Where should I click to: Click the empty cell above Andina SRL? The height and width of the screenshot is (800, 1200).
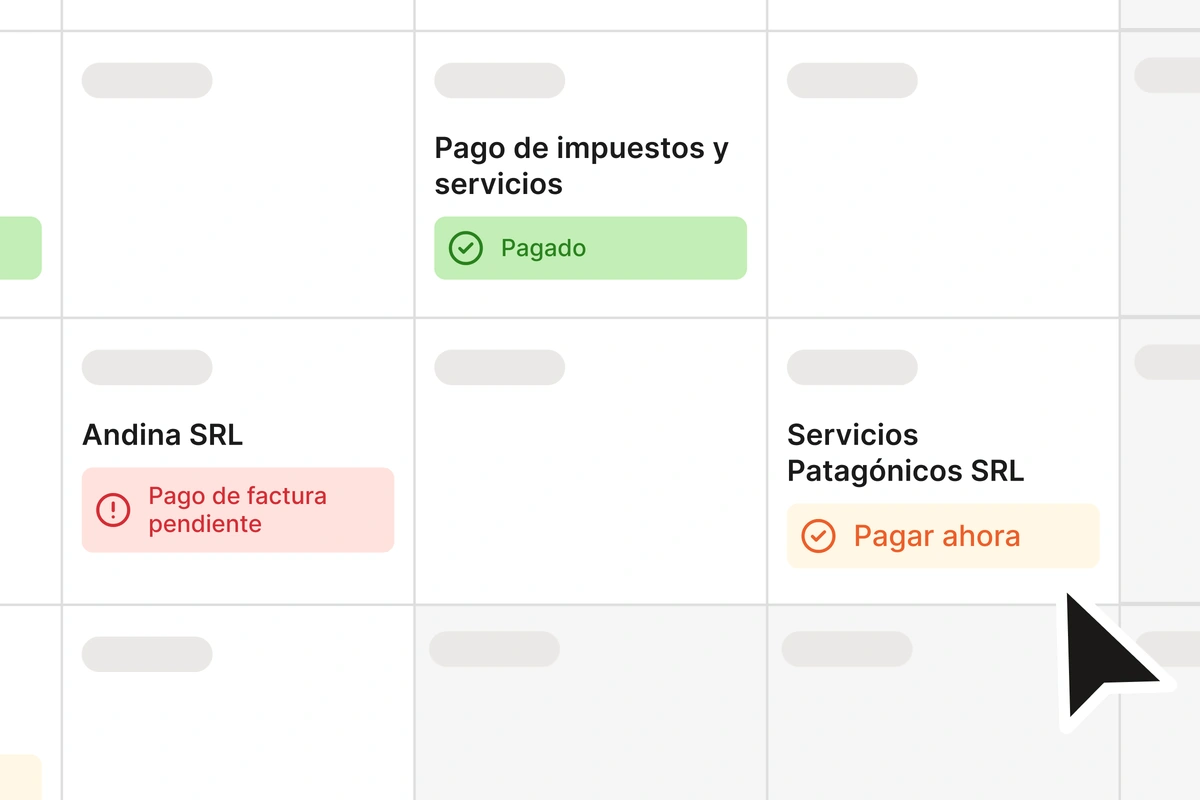[238, 200]
